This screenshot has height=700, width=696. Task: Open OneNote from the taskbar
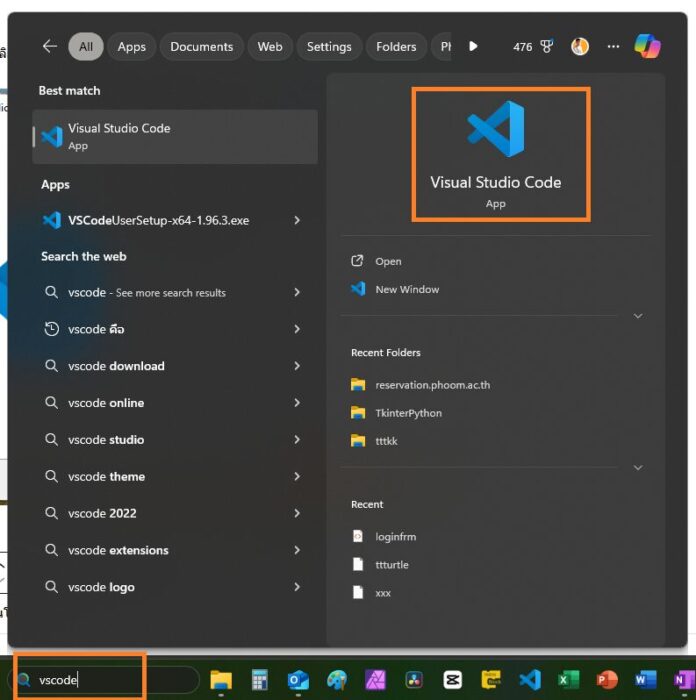[683, 680]
